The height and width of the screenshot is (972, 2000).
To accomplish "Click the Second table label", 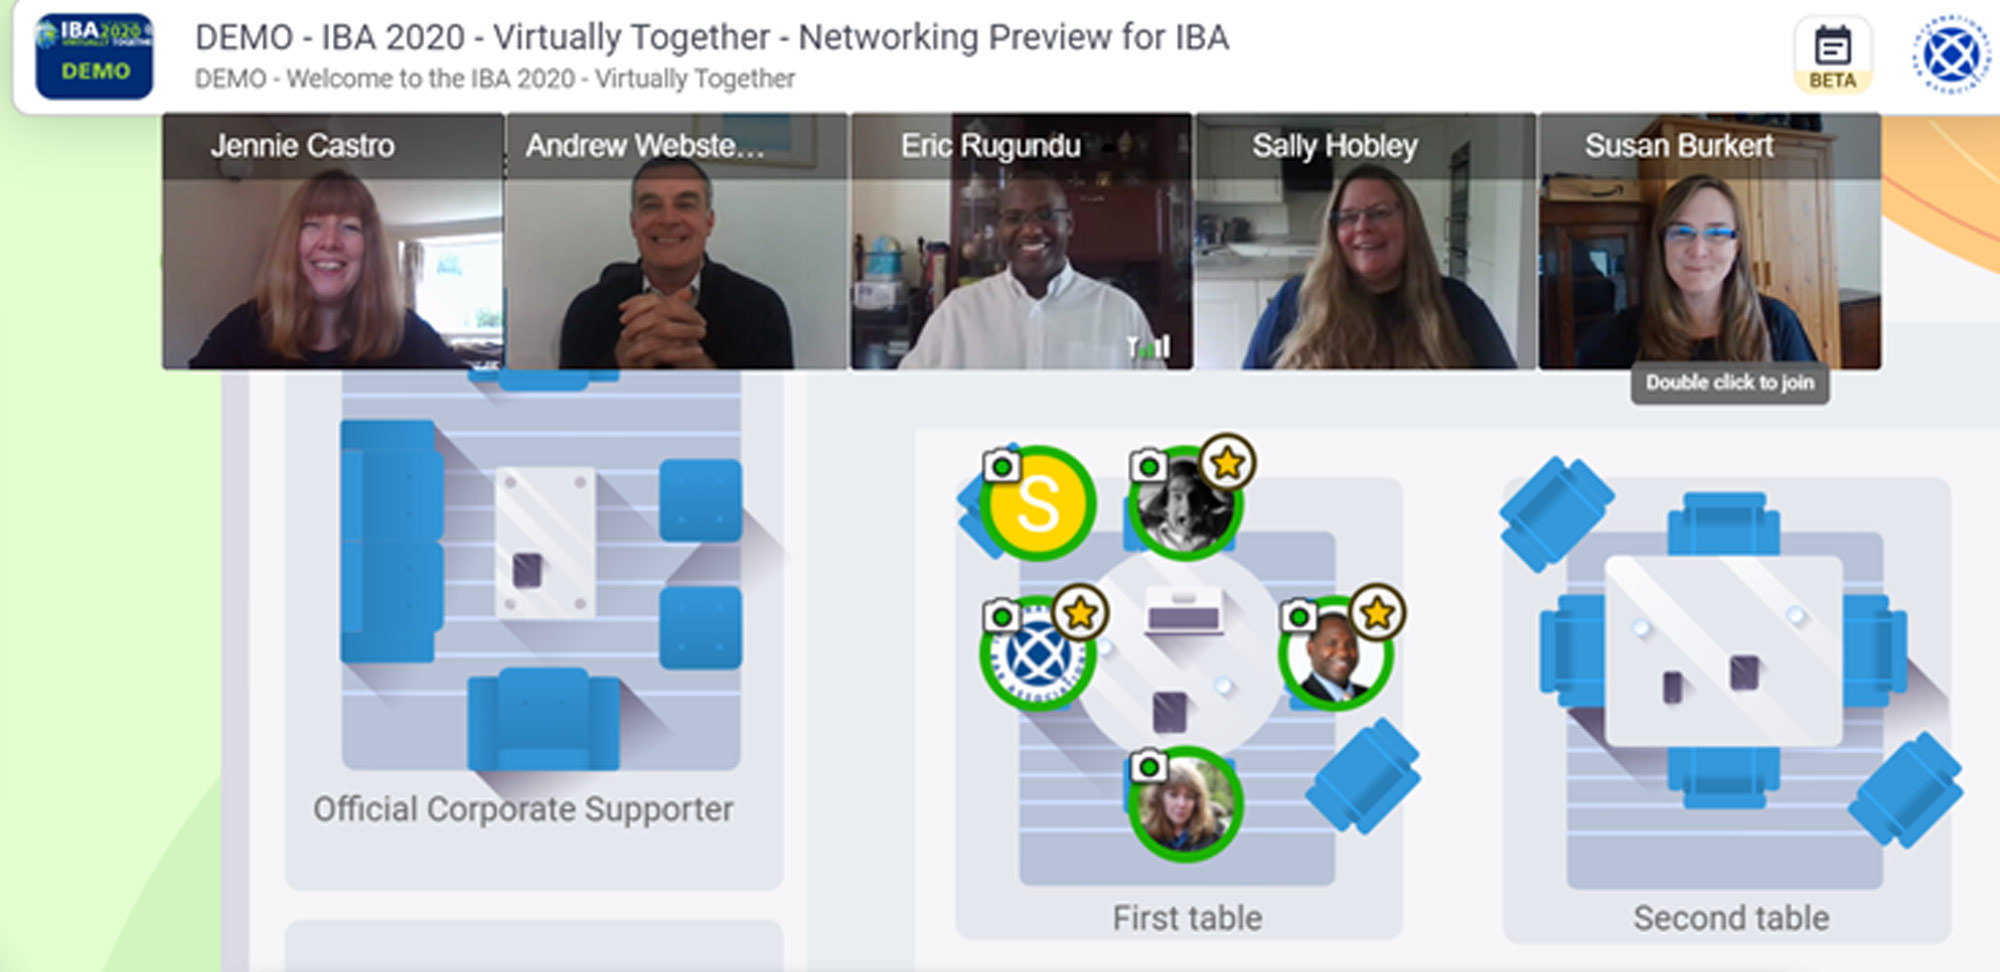I will pos(1731,918).
